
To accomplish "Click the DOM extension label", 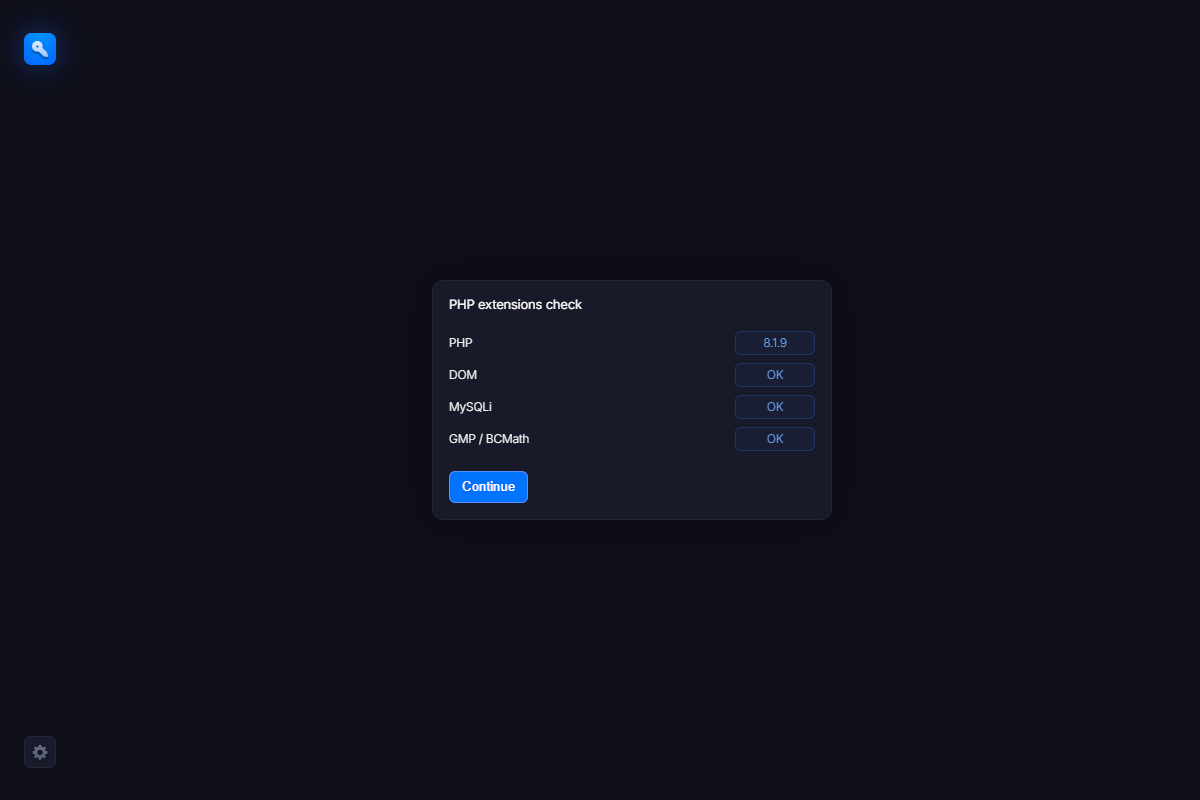I will (x=463, y=374).
